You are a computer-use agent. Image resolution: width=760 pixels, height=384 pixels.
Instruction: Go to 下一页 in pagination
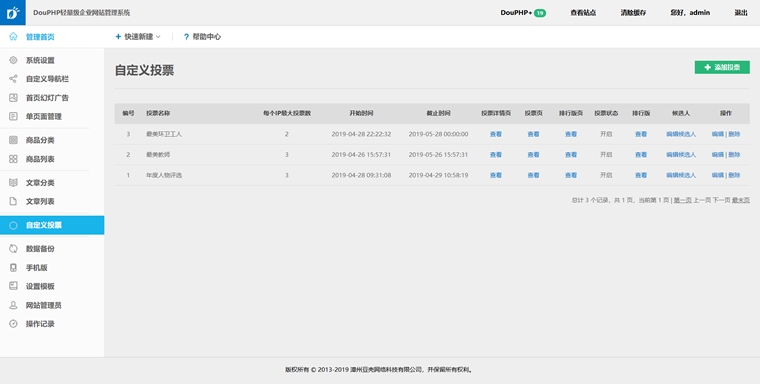[x=721, y=200]
